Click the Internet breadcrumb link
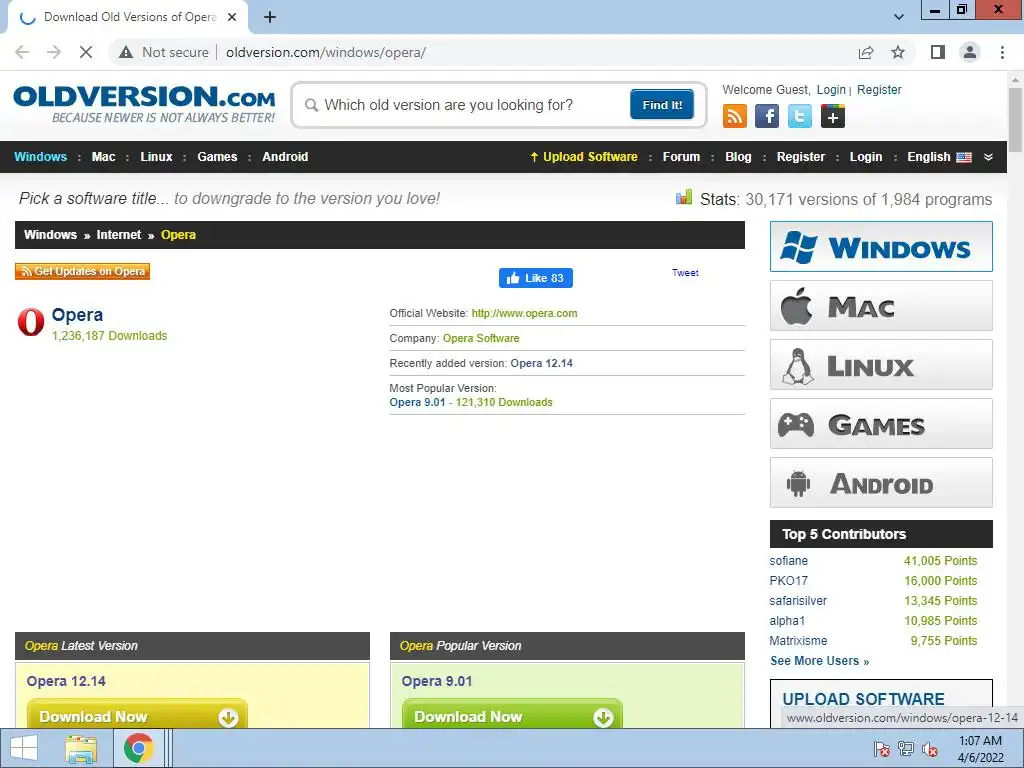Image resolution: width=1024 pixels, height=768 pixels. 119,234
